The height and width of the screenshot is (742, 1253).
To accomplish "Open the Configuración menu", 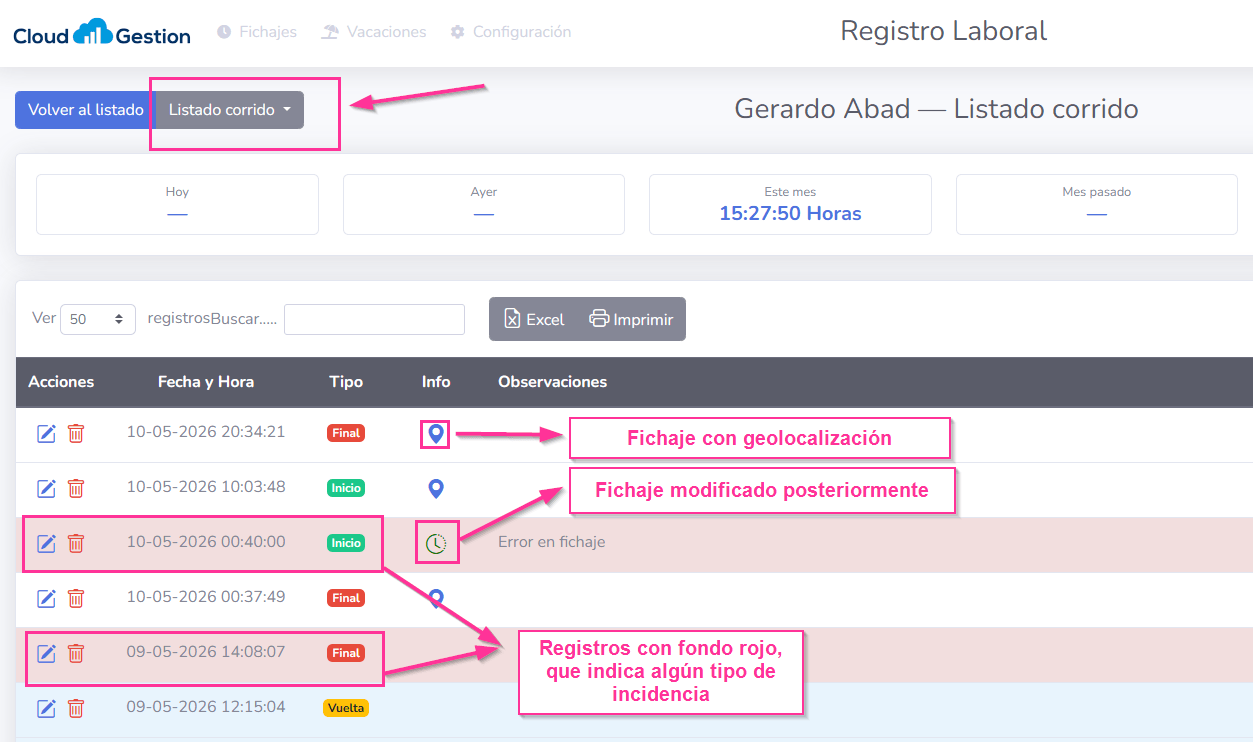I will [511, 32].
